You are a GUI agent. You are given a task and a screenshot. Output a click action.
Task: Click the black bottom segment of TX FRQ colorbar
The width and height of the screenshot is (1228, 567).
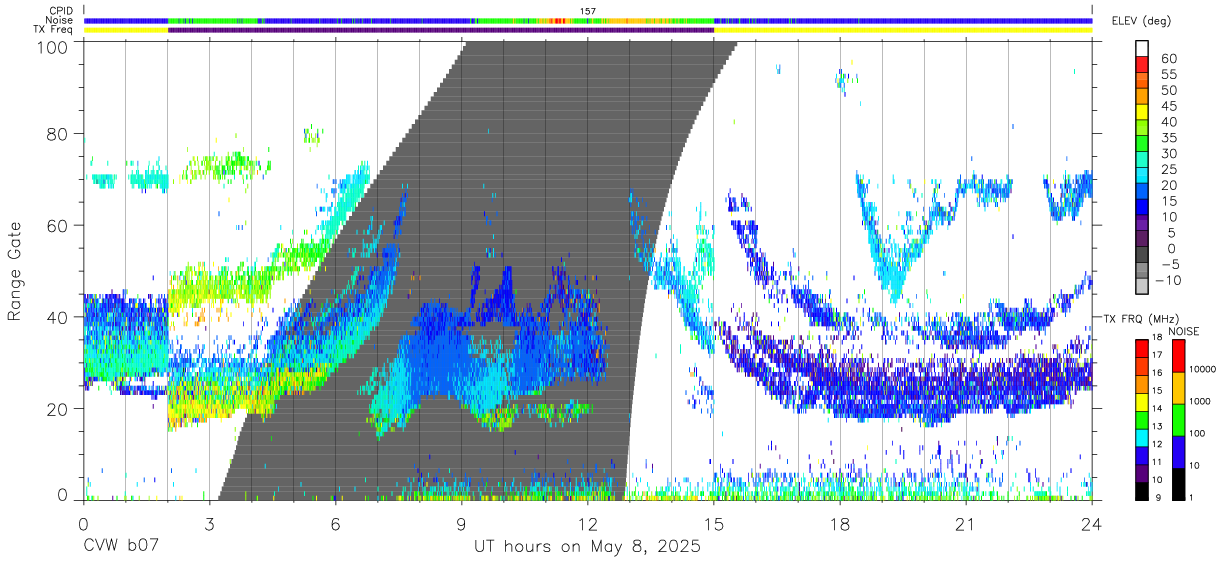(x=1142, y=491)
